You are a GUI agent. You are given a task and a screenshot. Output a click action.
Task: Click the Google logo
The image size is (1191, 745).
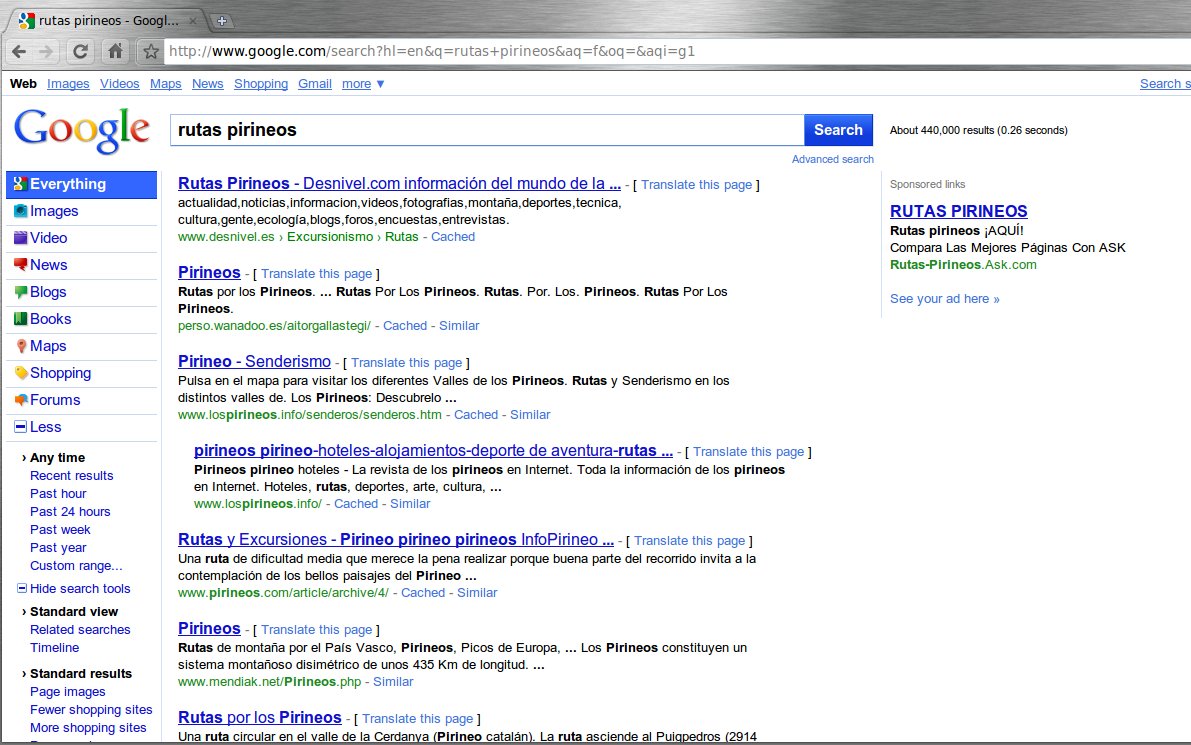click(82, 130)
